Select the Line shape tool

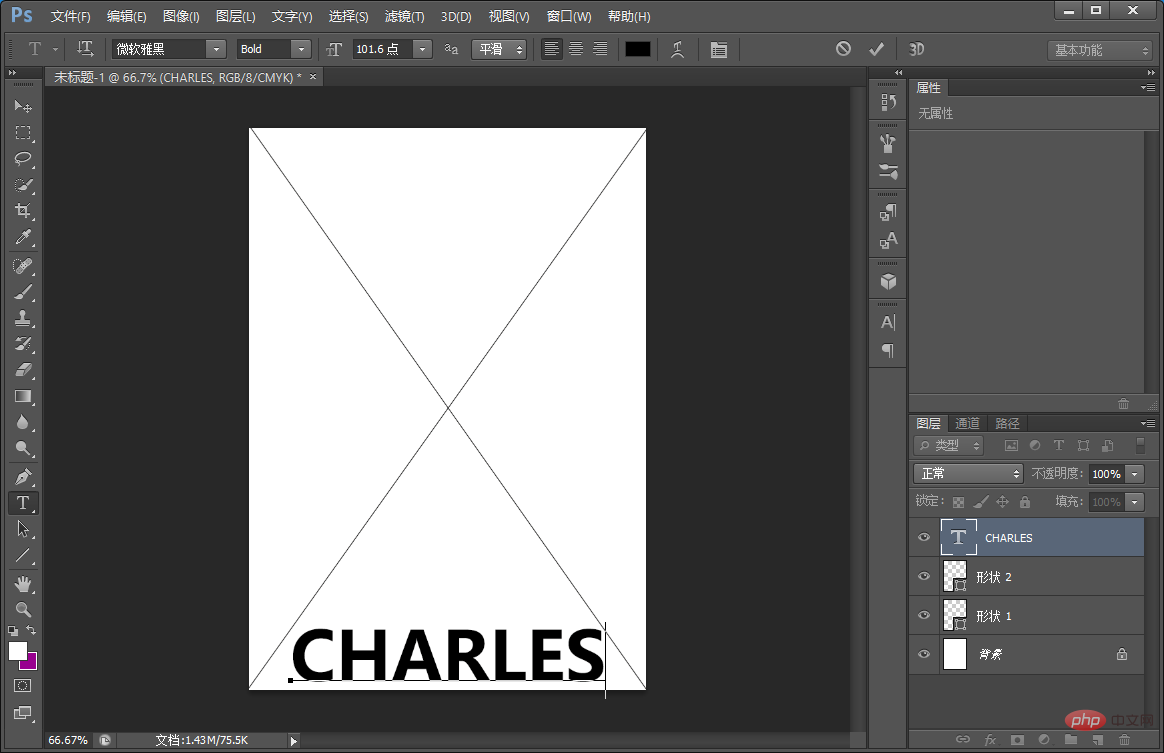[x=23, y=555]
